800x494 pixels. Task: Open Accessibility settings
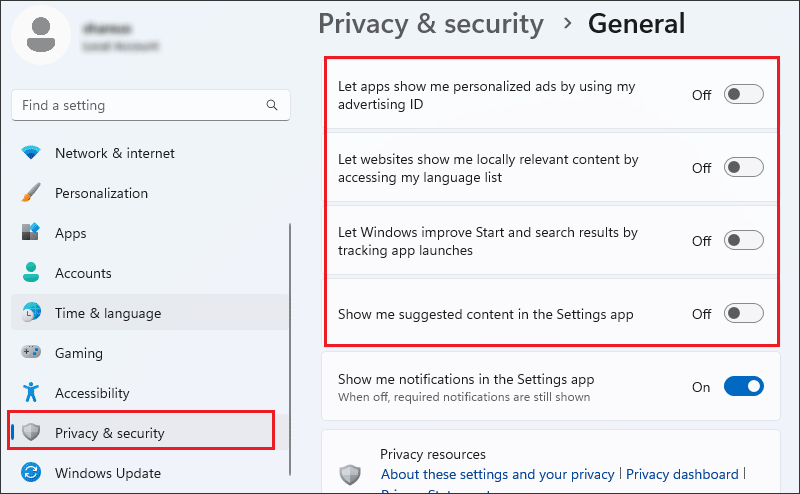[x=150, y=392]
